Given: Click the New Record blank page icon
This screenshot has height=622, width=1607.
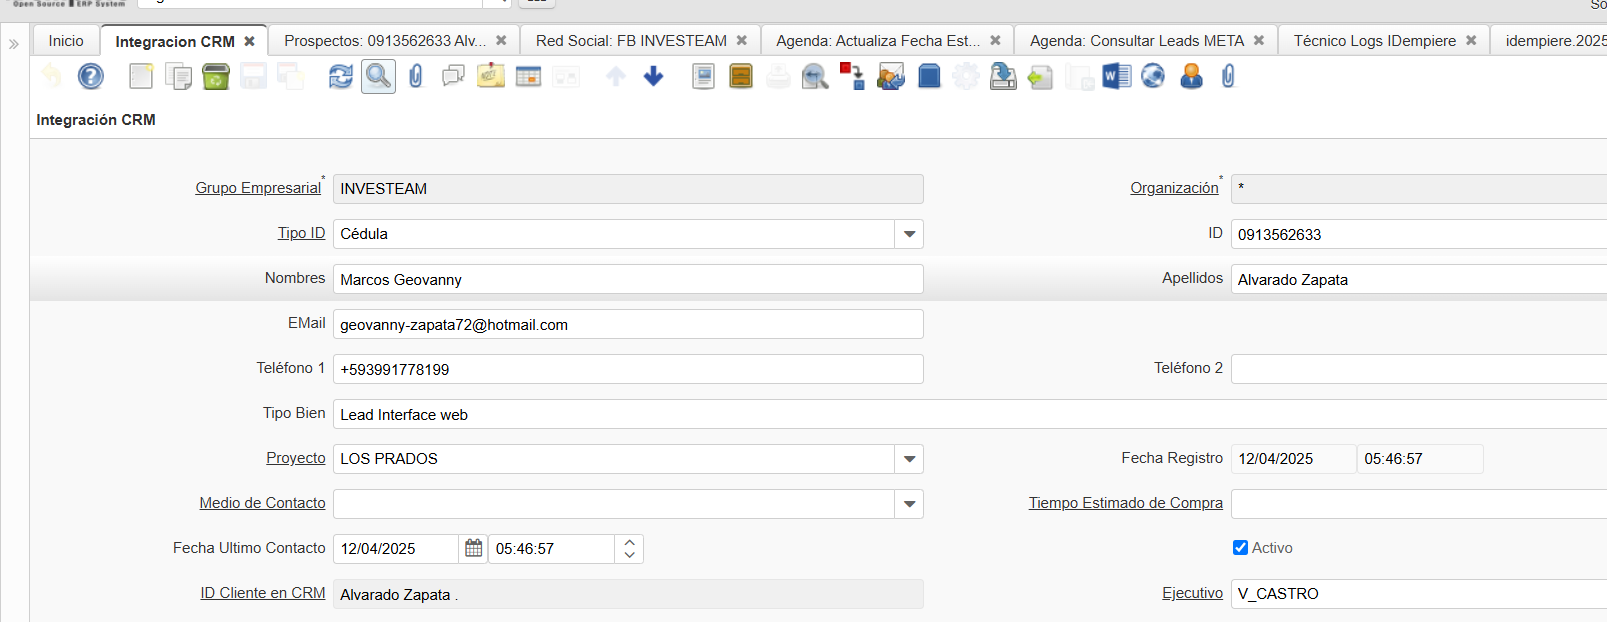Looking at the screenshot, I should (x=141, y=76).
